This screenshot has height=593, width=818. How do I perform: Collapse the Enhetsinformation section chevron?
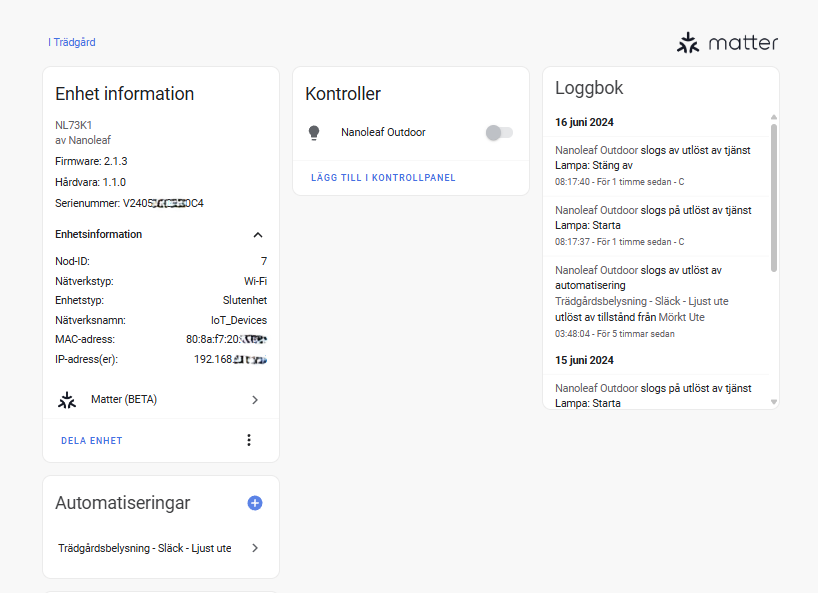(x=258, y=235)
